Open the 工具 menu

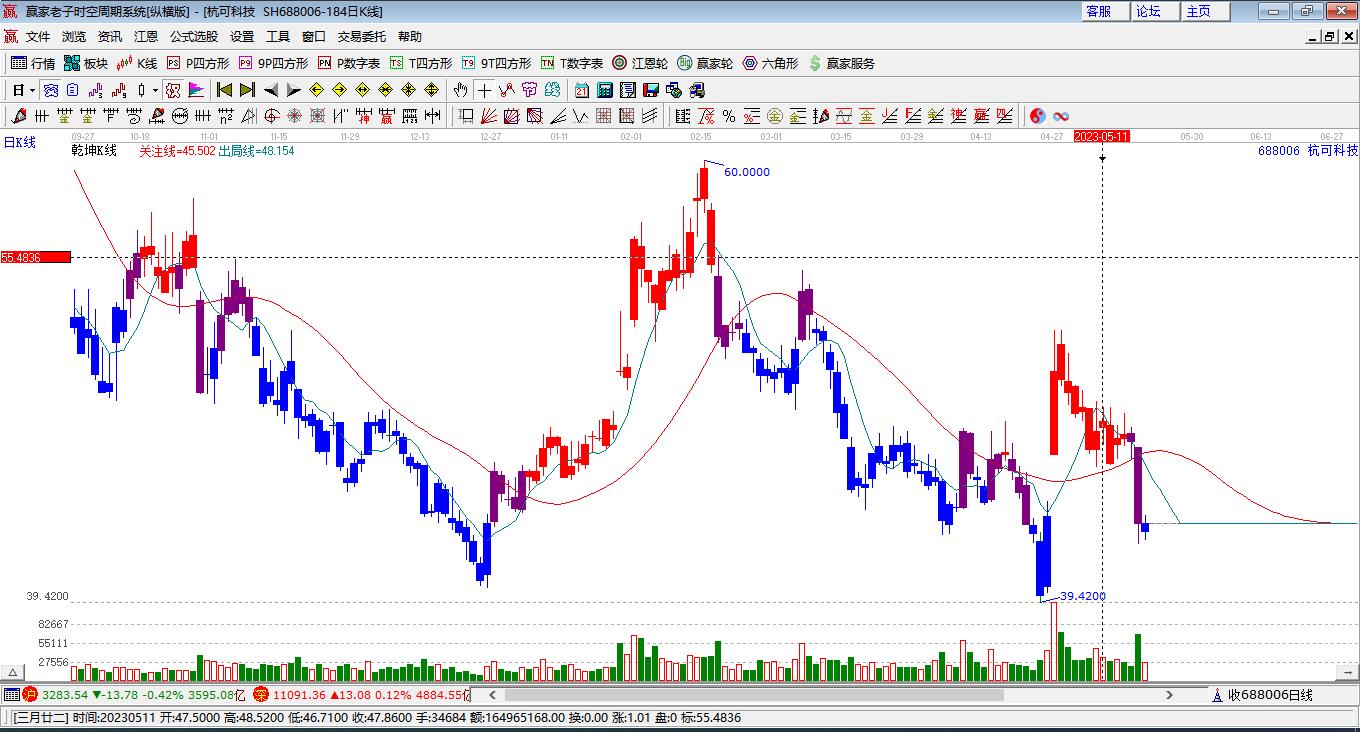(x=278, y=37)
